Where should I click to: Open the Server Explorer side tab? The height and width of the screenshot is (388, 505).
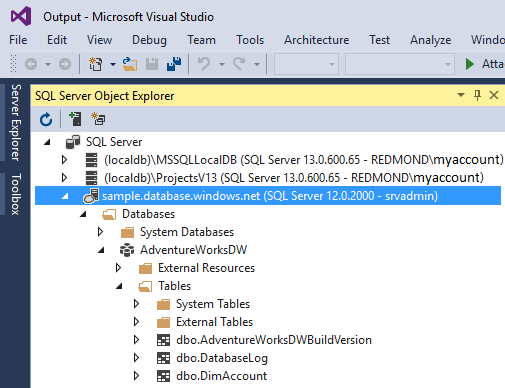coord(16,122)
